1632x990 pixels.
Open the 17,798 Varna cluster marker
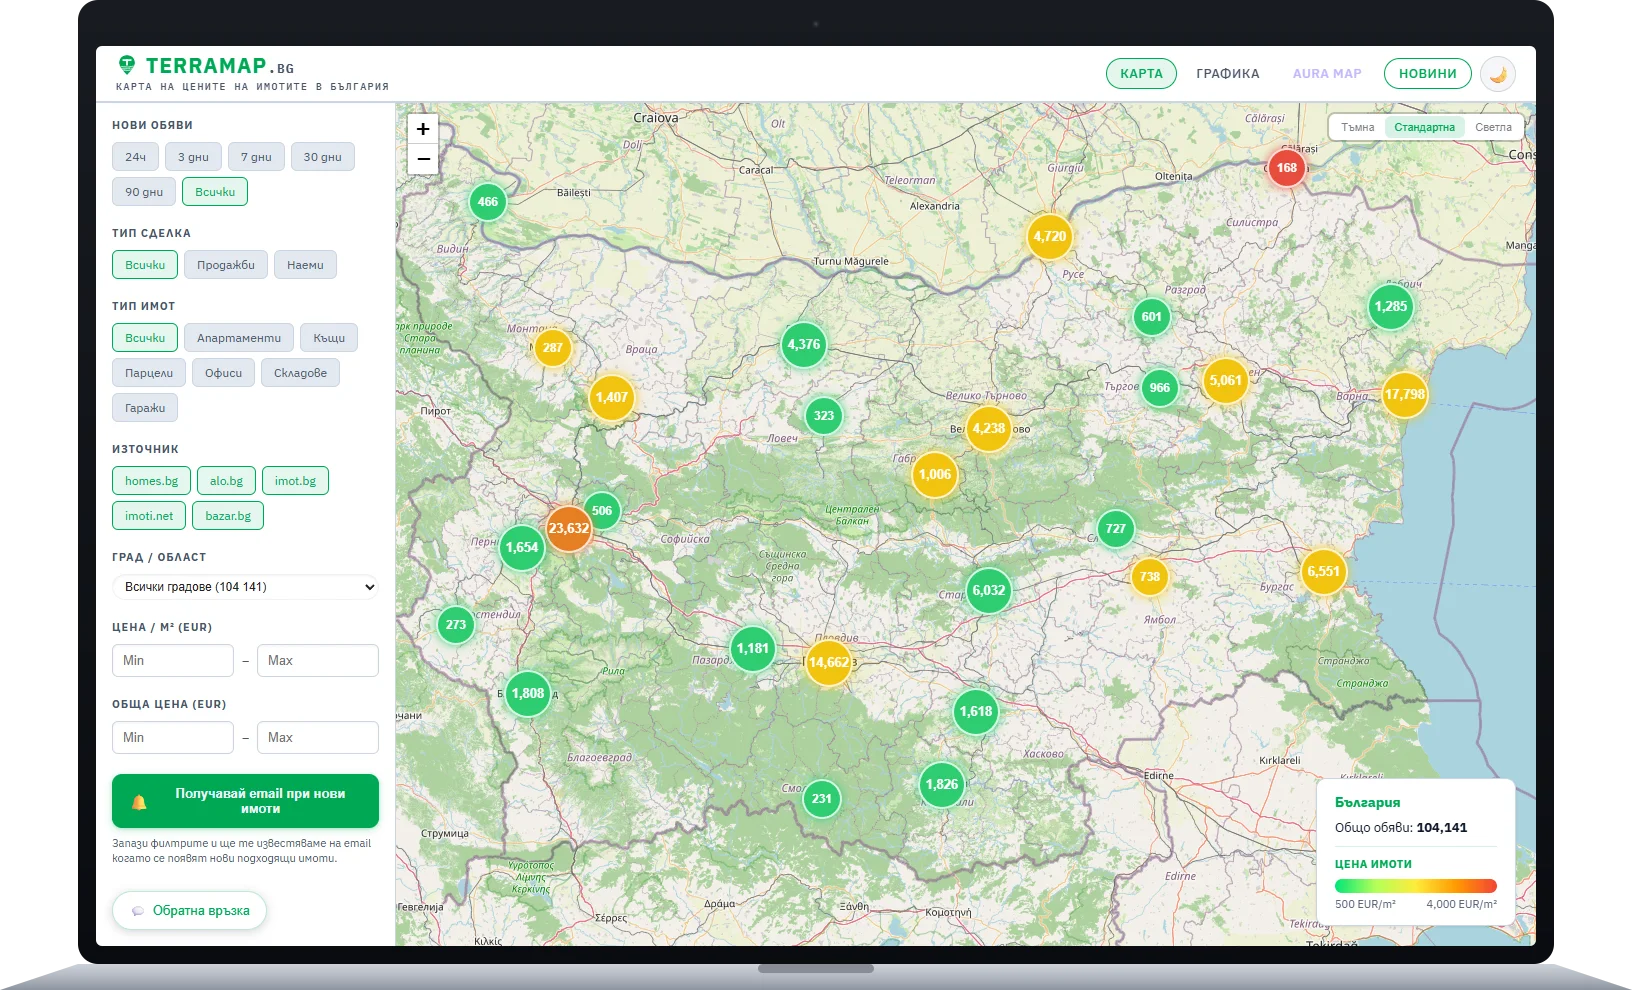pos(1405,394)
